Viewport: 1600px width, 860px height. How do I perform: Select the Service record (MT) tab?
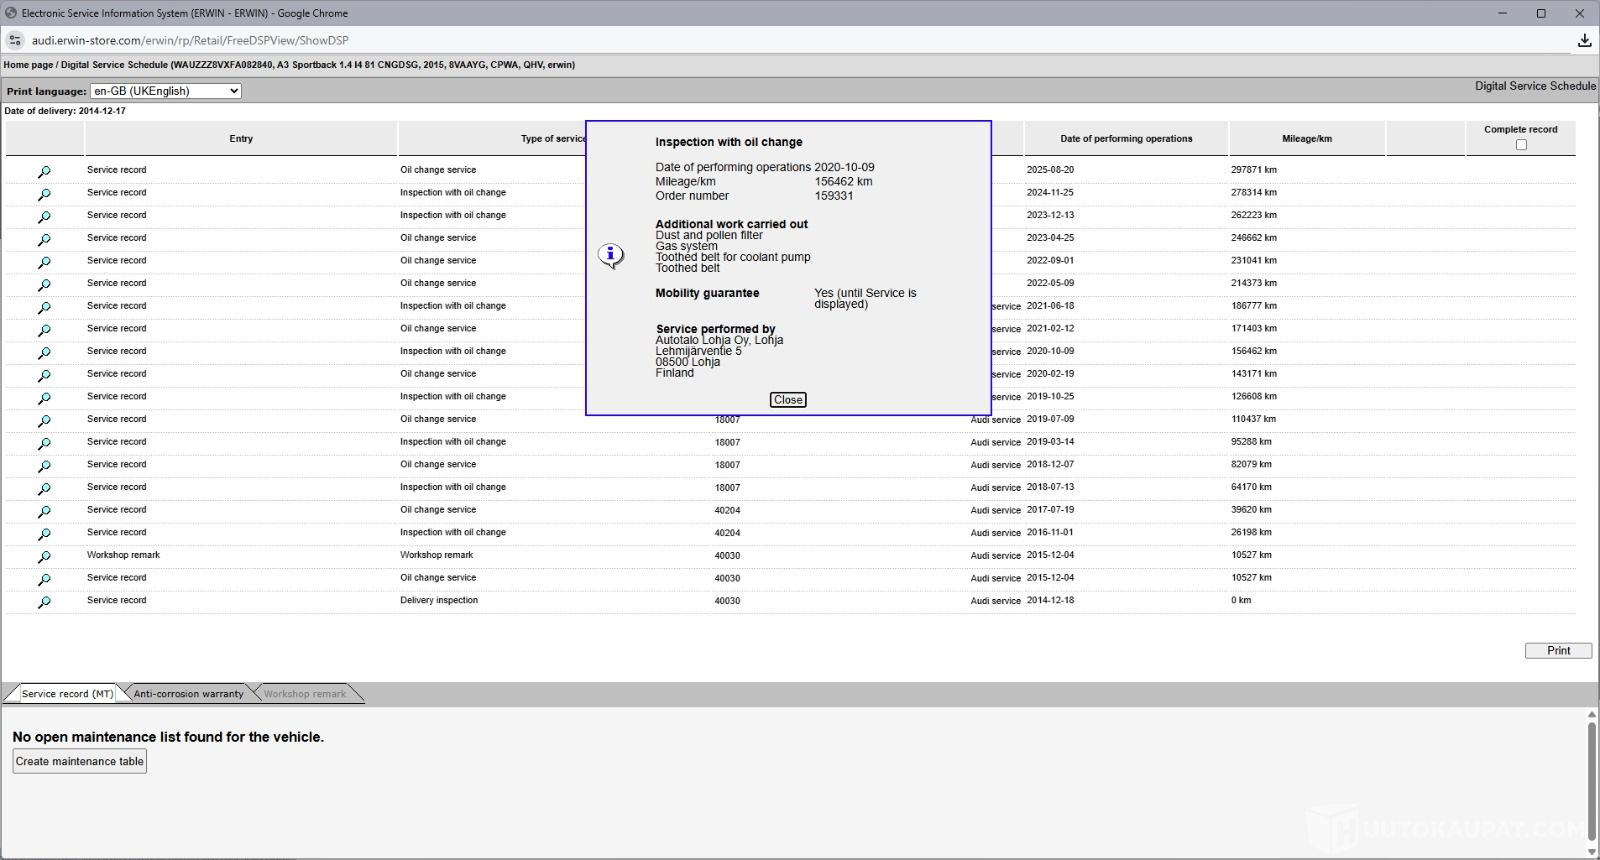[x=67, y=694]
